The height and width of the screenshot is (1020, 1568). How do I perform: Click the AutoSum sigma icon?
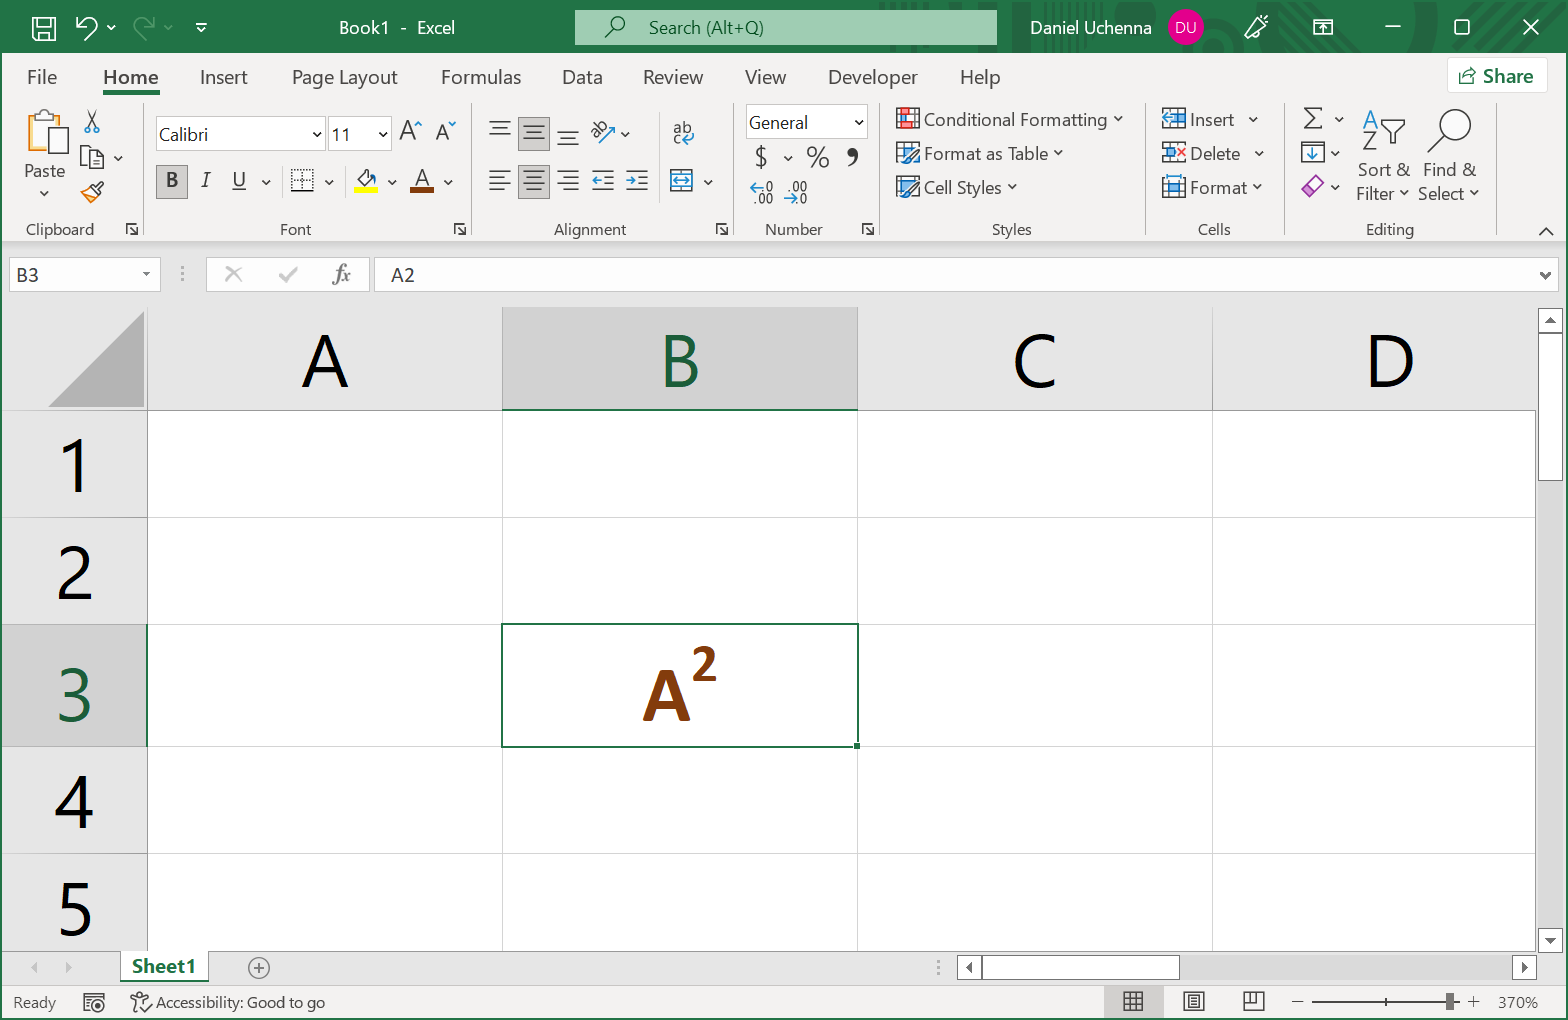(1313, 119)
